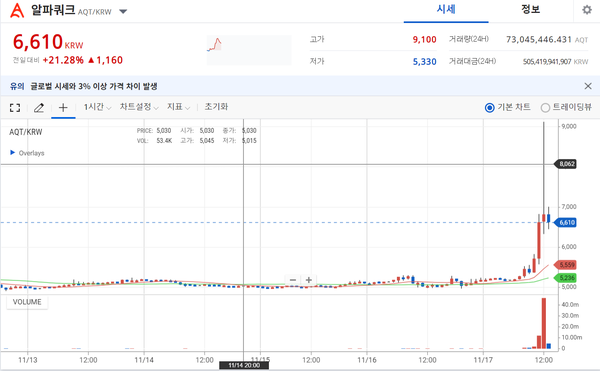The width and height of the screenshot is (600, 371).
Task: Expand the Overlays triangle
Action: (12, 153)
